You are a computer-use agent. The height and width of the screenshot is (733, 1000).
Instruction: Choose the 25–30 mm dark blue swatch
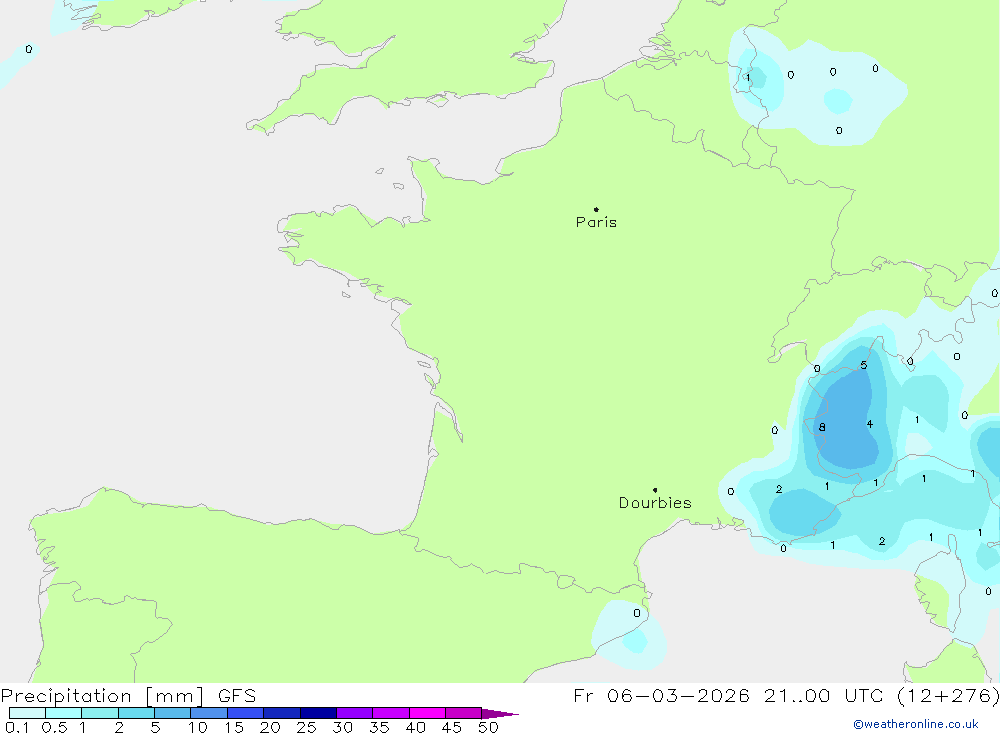318,713
